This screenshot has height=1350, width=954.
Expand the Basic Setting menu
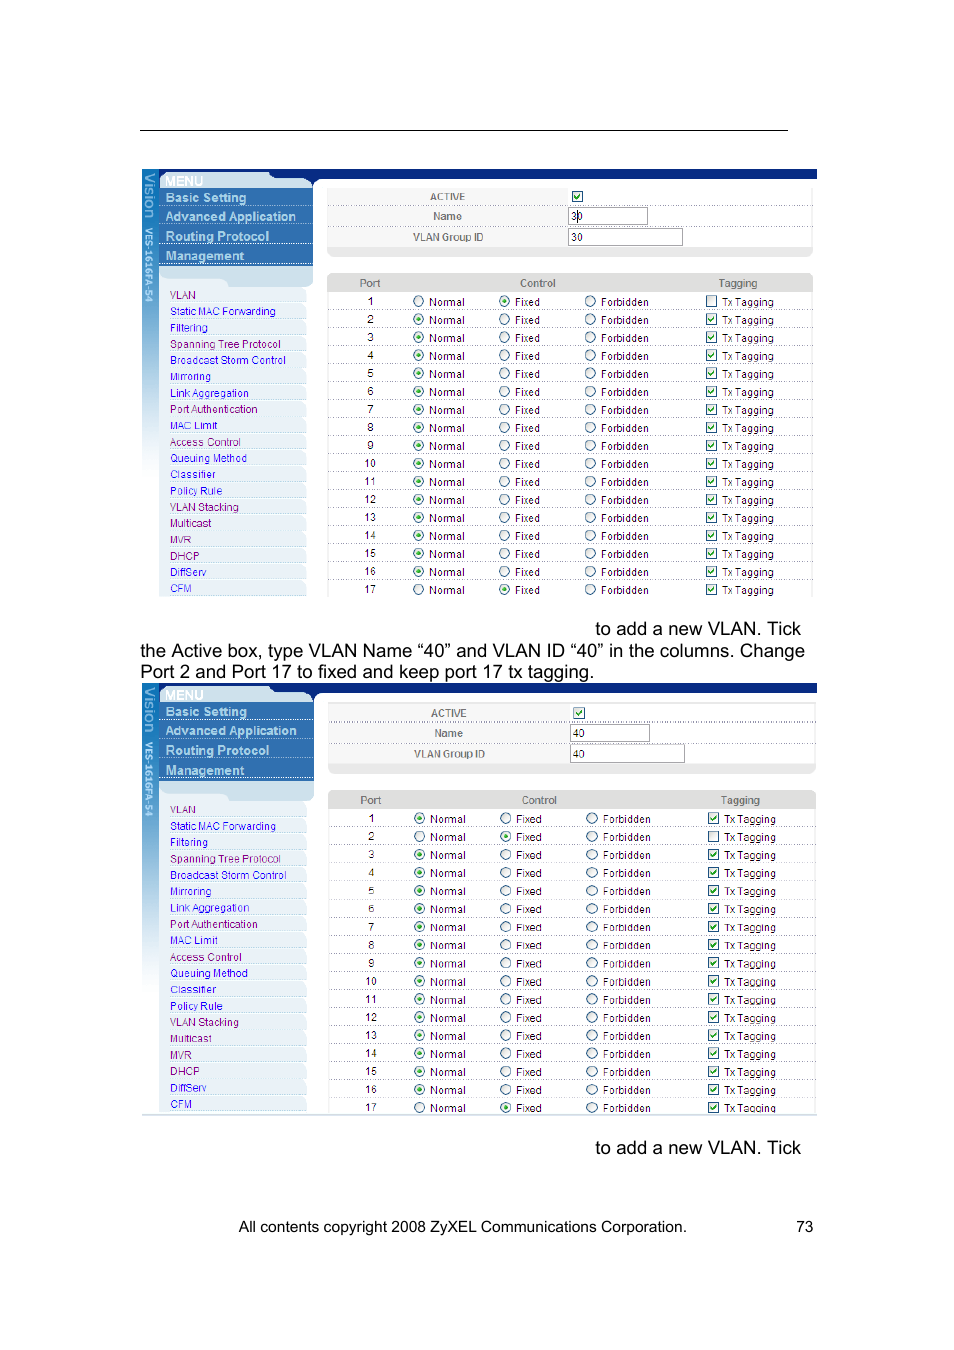click(205, 197)
